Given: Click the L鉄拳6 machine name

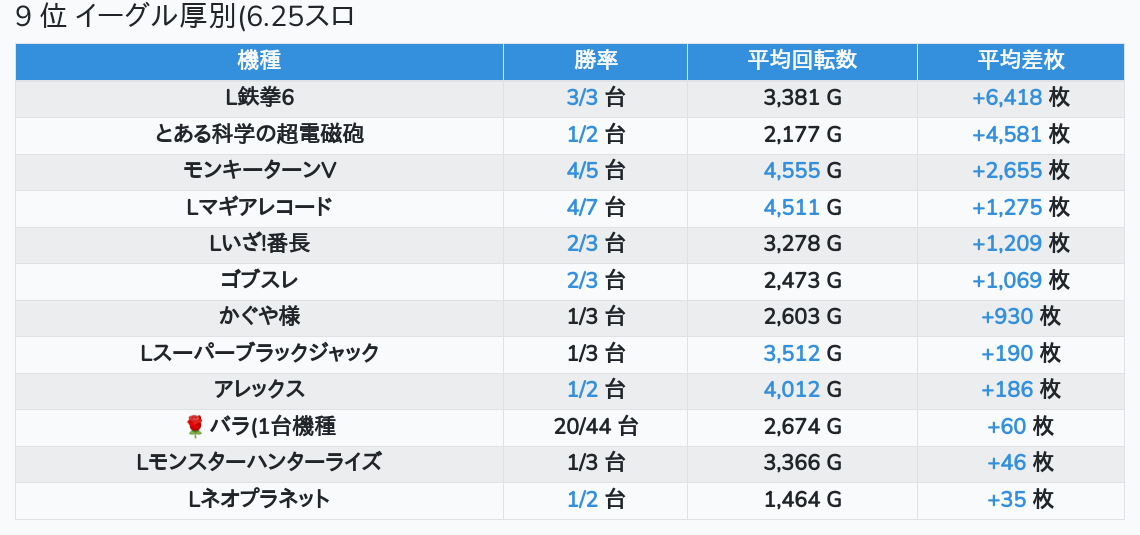Looking at the screenshot, I should pos(259,98).
